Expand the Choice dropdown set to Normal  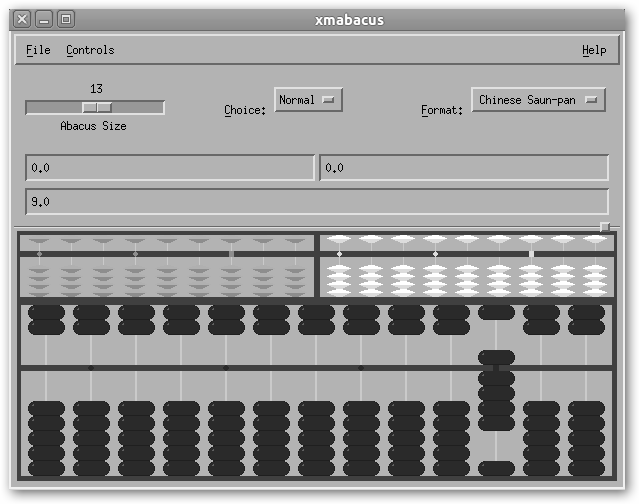(308, 100)
